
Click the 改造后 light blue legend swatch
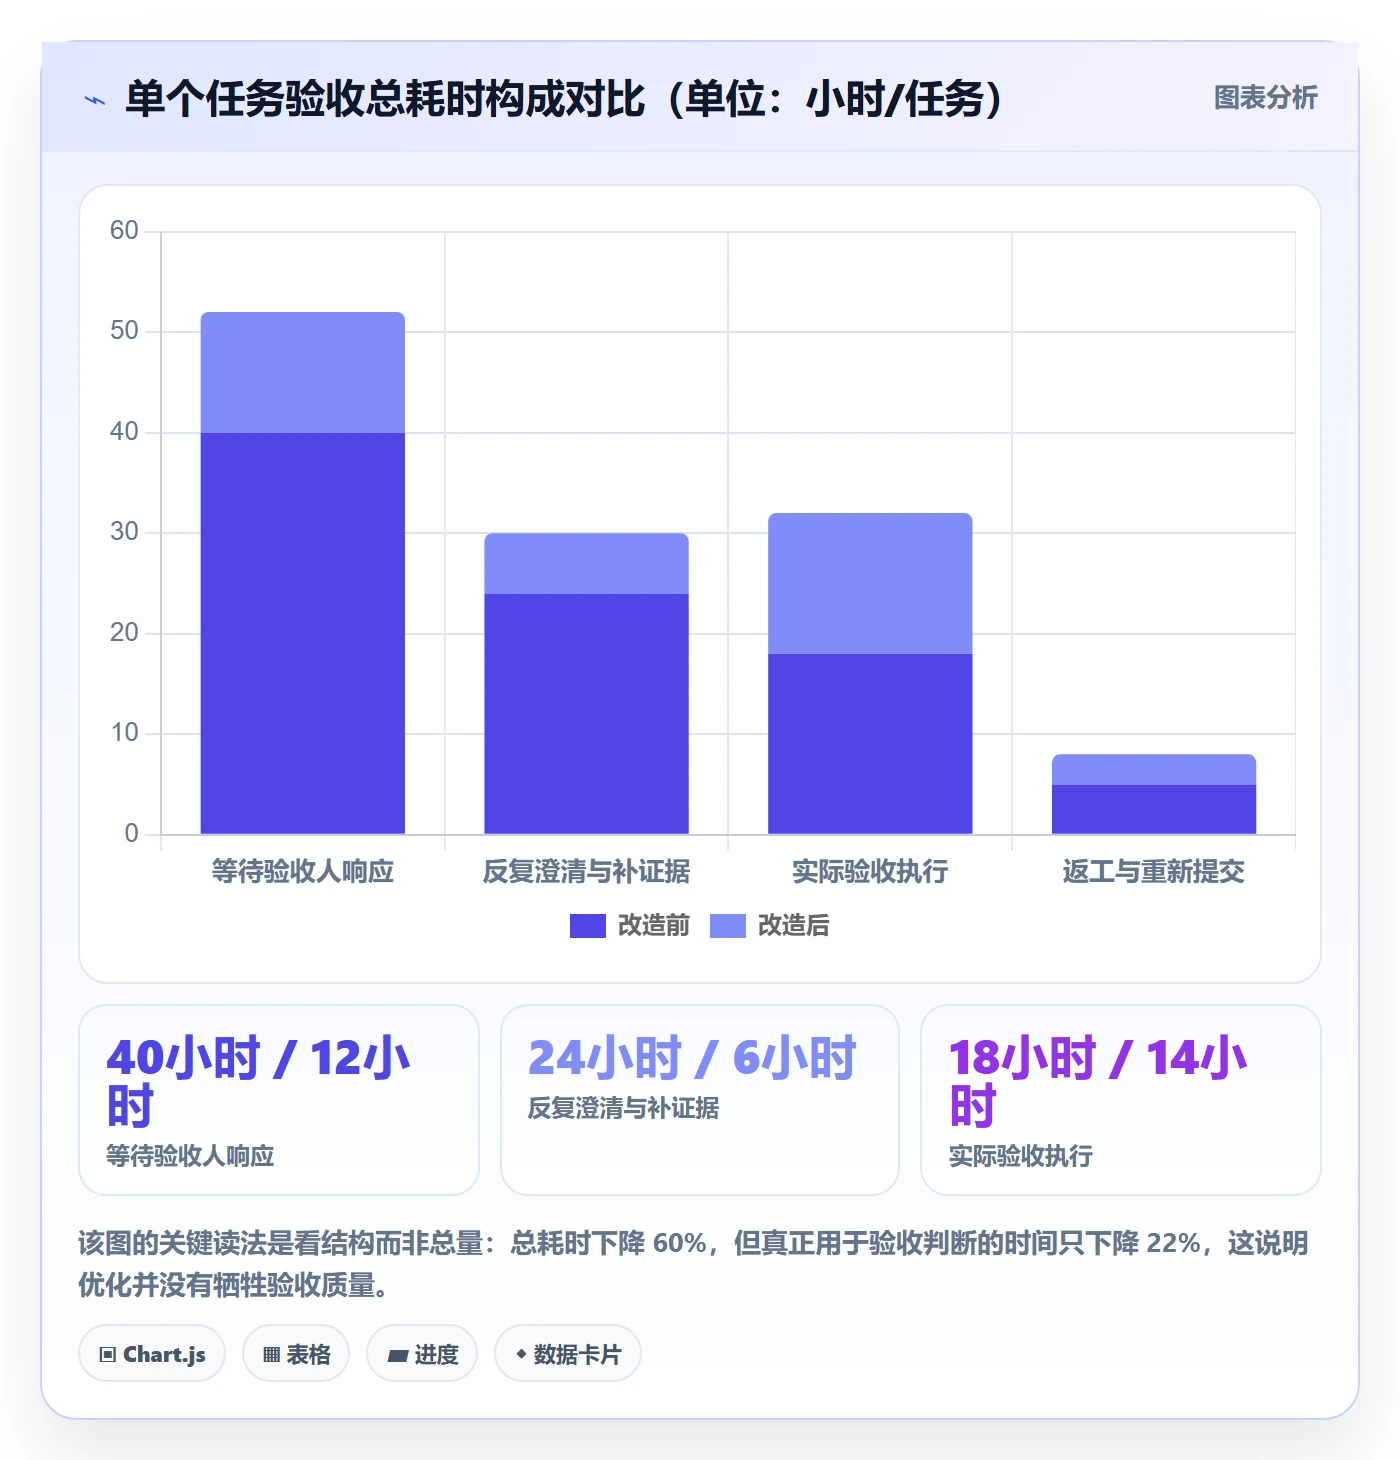728,926
